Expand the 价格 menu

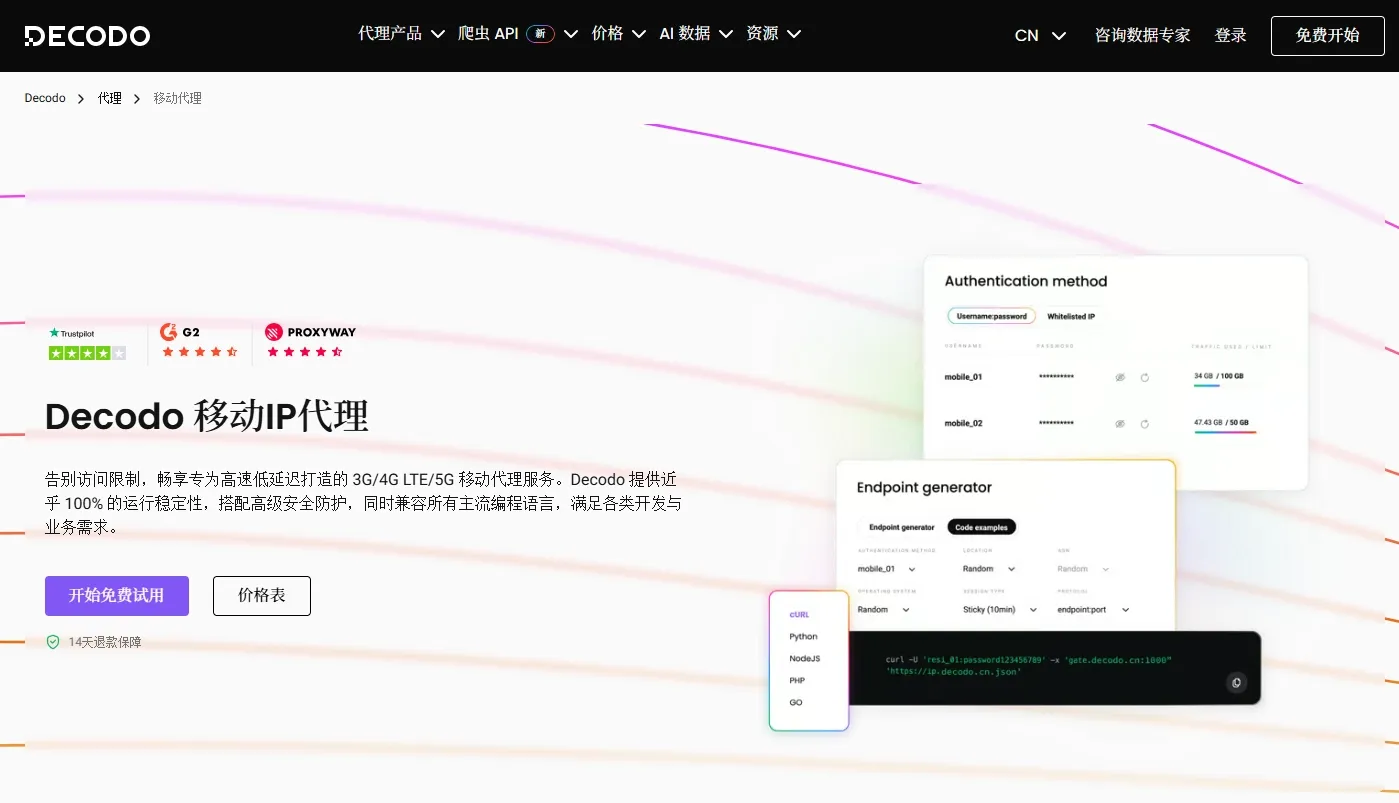pos(618,34)
